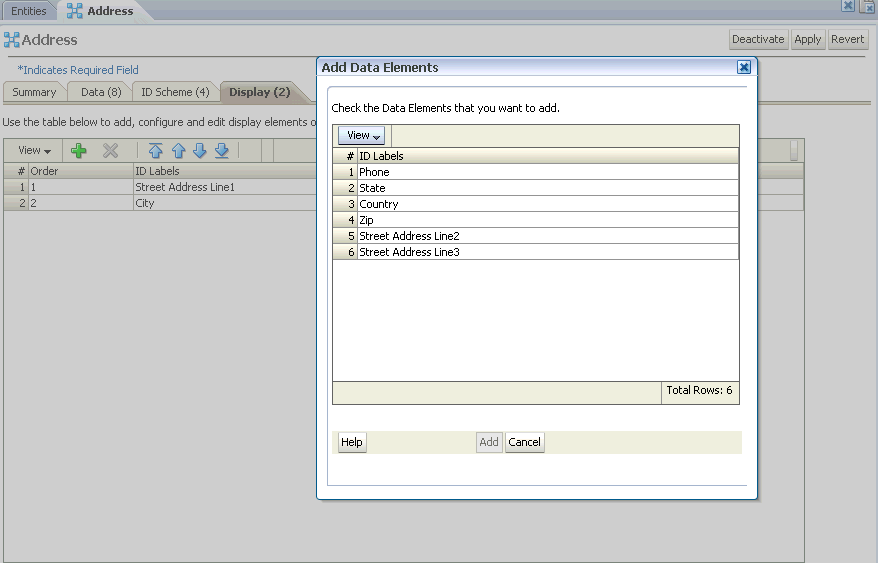Switch to the Entities tab
The image size is (878, 563).
point(28,11)
